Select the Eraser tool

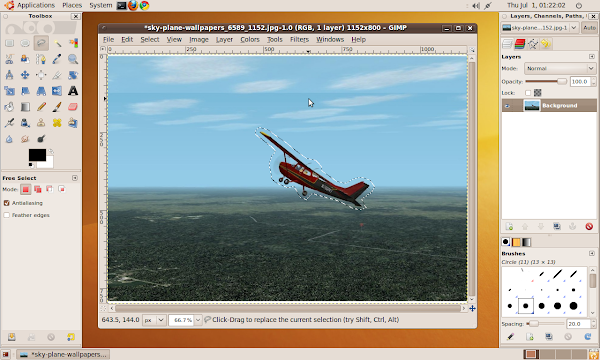pyautogui.click(x=73, y=107)
